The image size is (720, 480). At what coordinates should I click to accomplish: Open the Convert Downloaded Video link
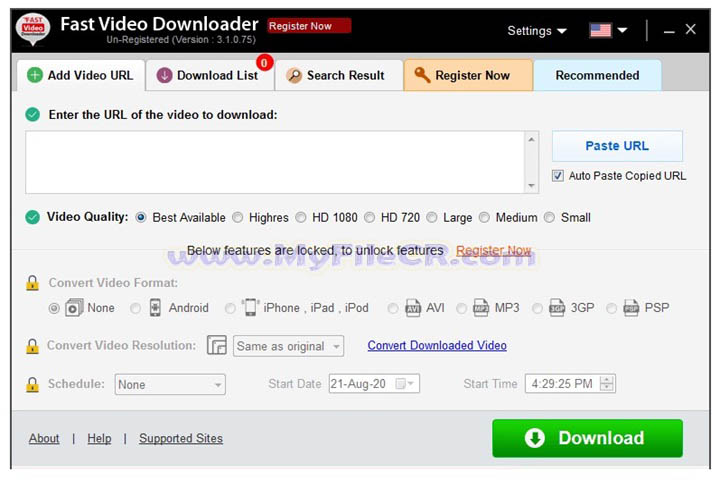pos(437,345)
